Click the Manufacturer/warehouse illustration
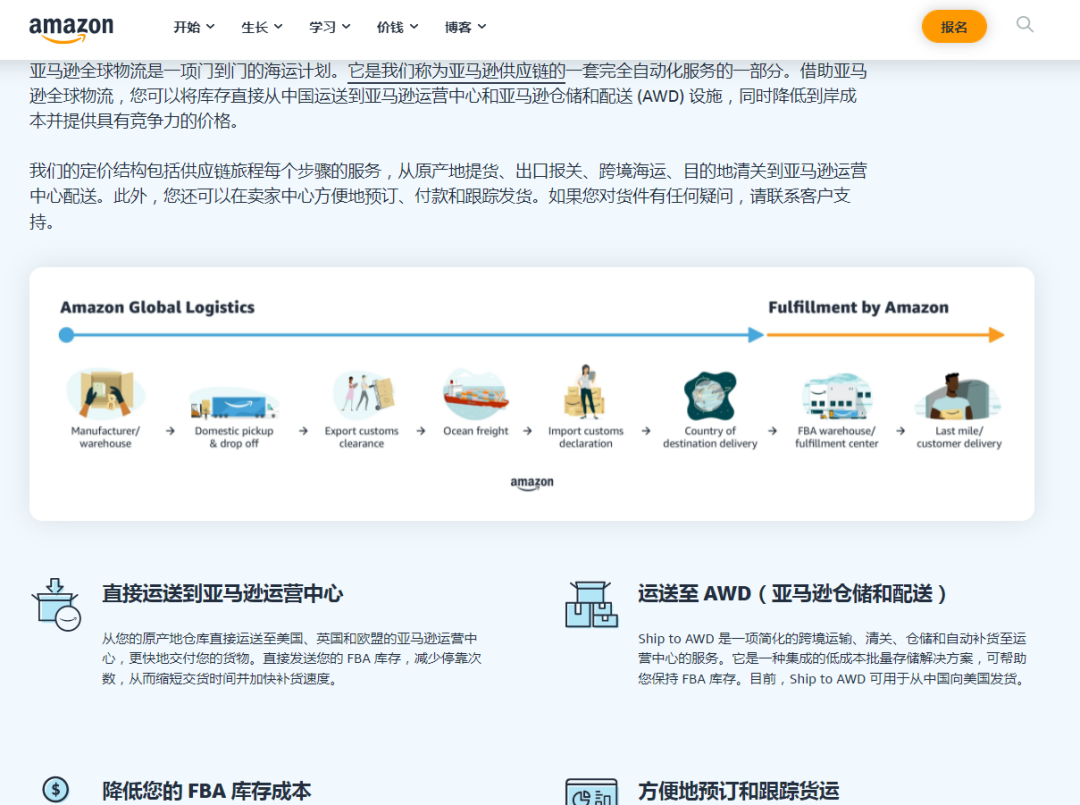This screenshot has width=1080, height=805. (105, 393)
